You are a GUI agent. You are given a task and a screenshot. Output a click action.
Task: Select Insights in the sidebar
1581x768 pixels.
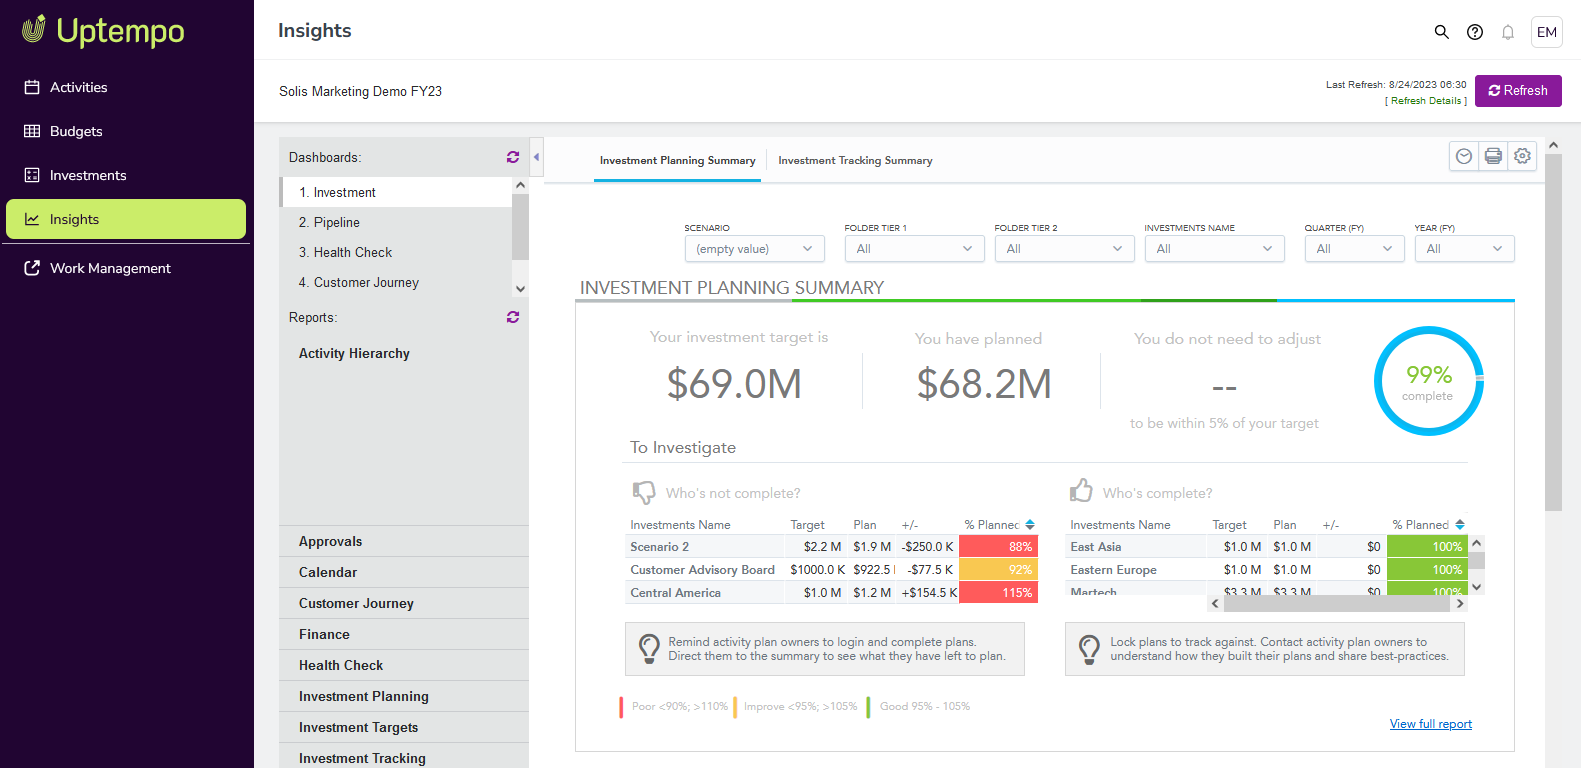[x=126, y=219]
